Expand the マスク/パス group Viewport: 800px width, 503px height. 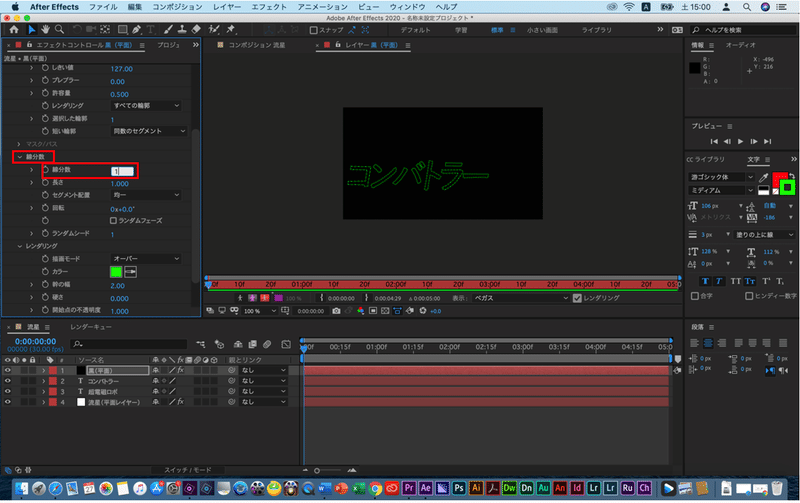coord(19,144)
